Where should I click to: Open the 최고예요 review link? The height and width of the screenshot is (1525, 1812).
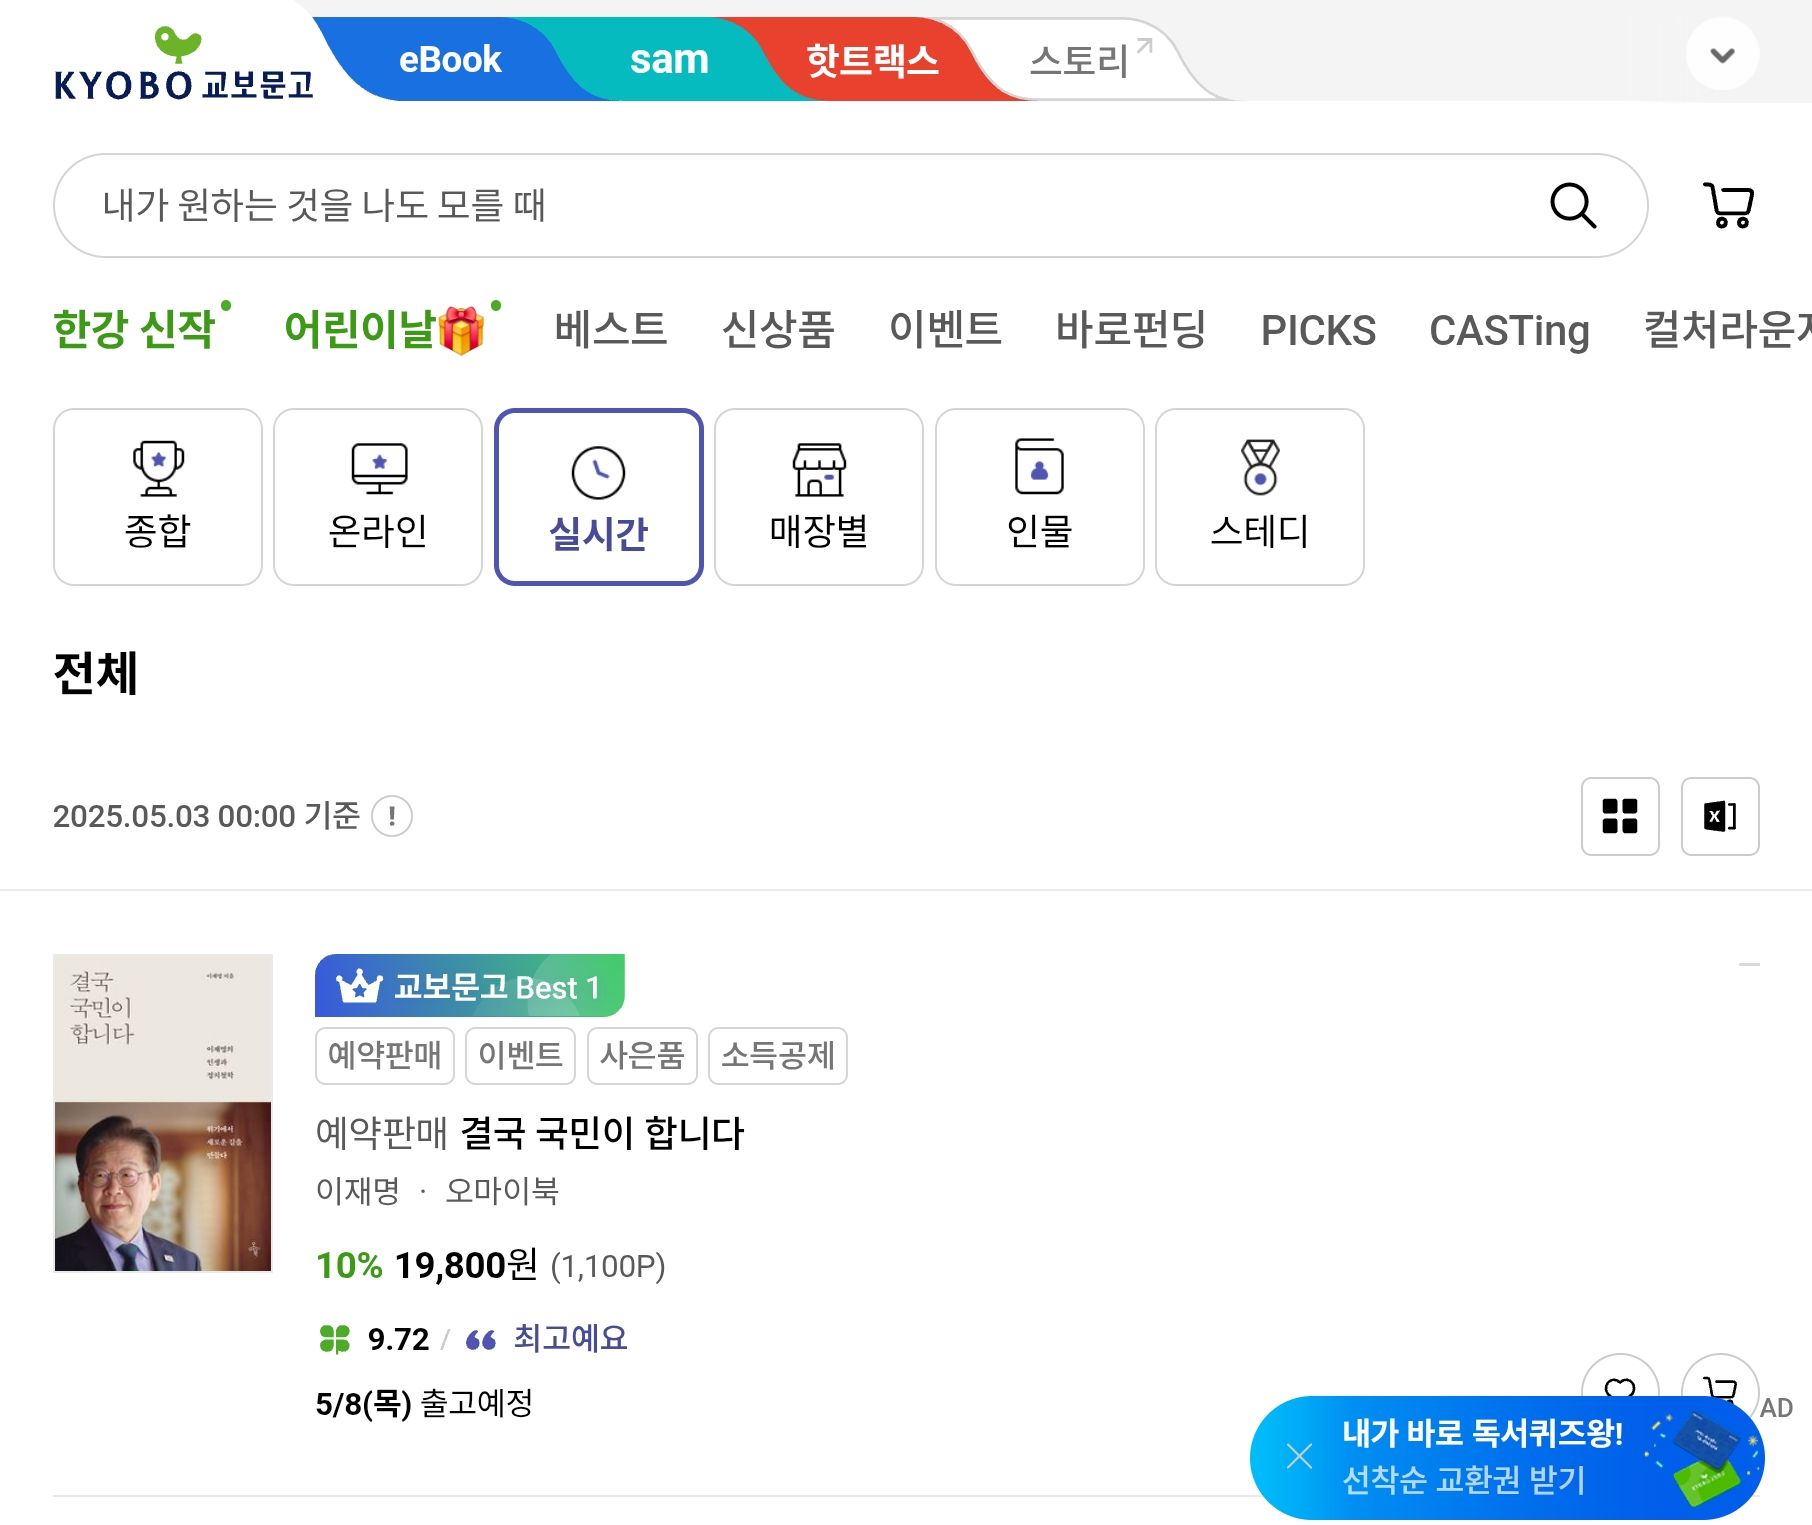(x=570, y=1337)
